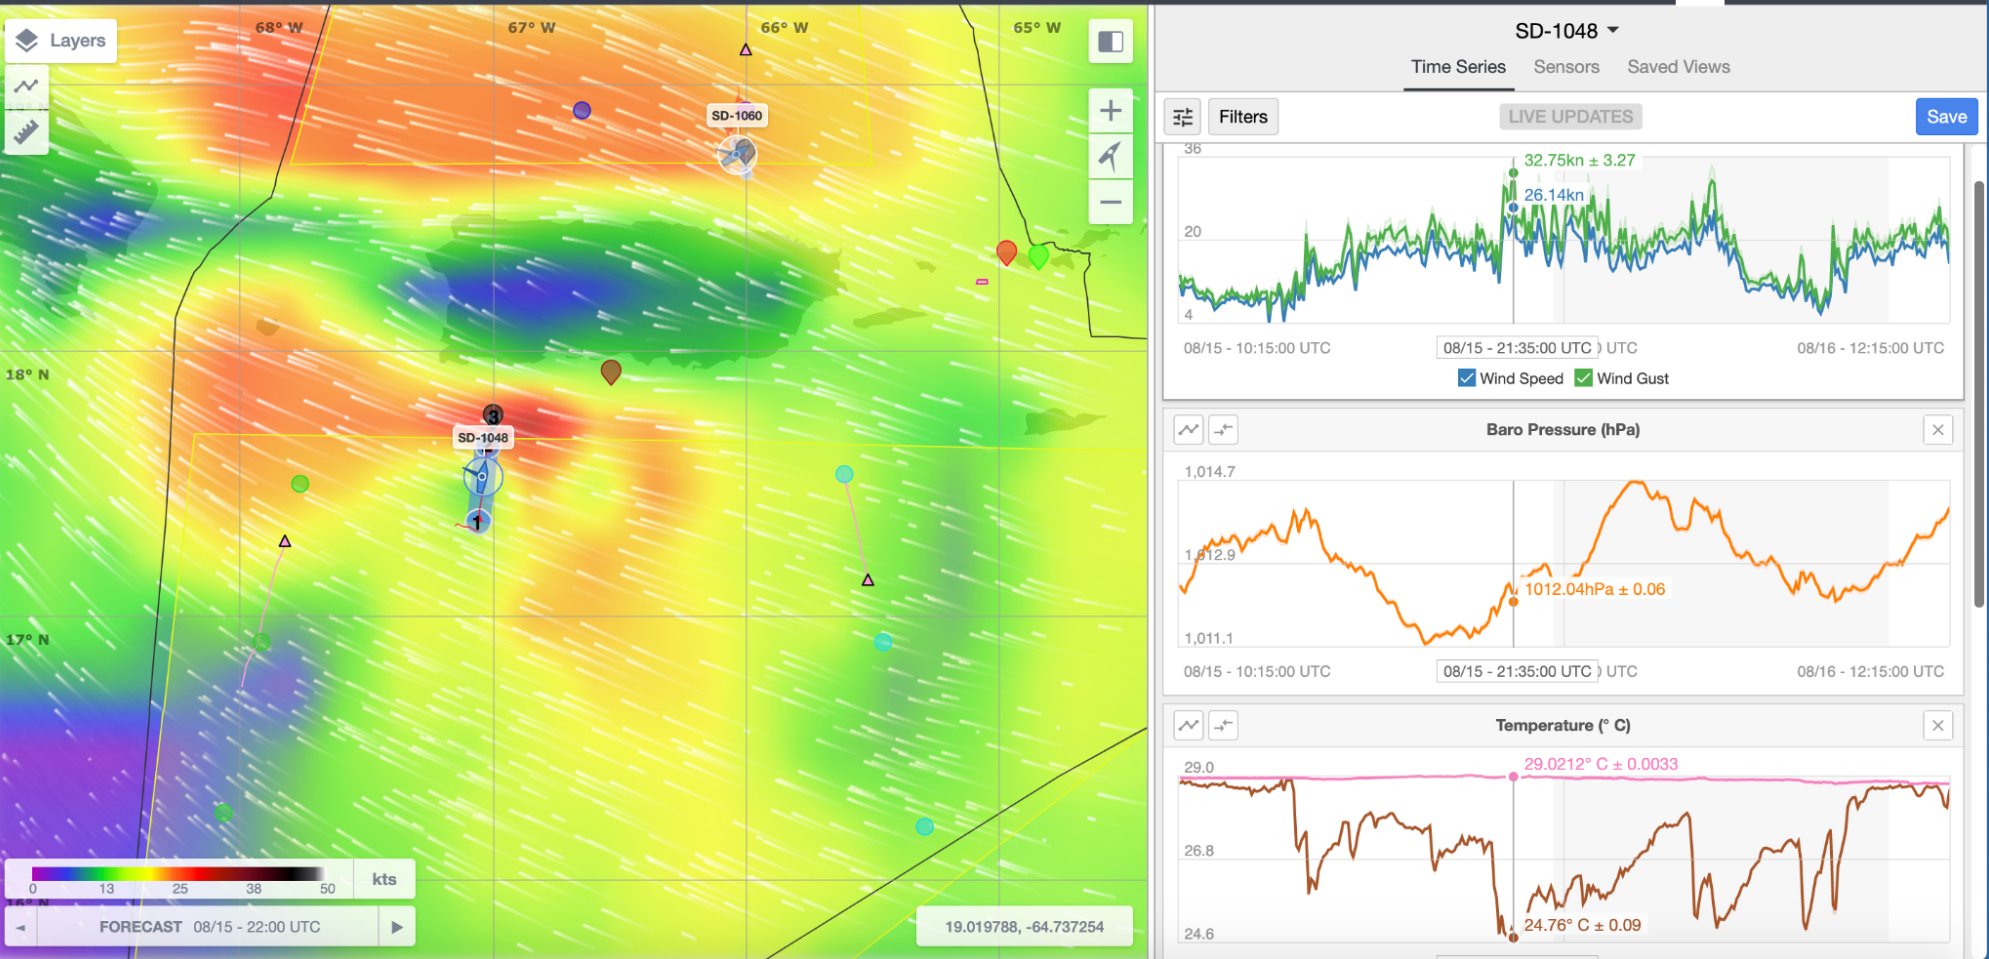Image resolution: width=1989 pixels, height=959 pixels.
Task: Click the Baro Pressure 21:35:00 UTC time field
Action: click(1517, 671)
